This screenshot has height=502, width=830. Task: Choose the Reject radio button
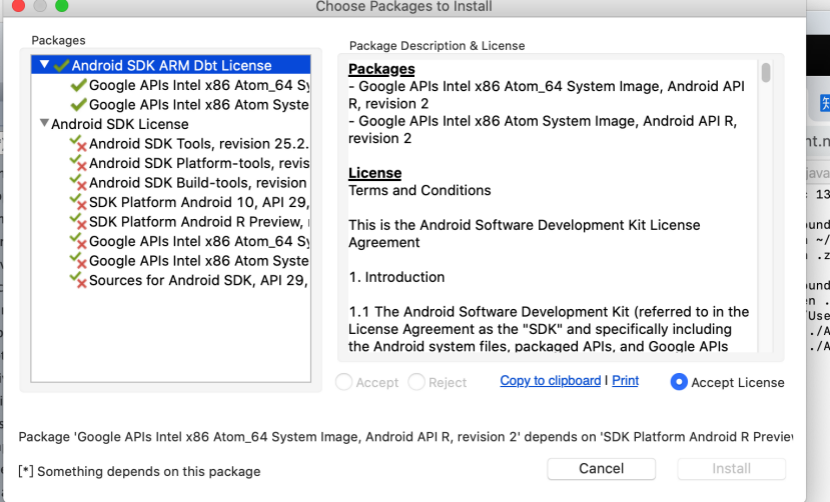(417, 382)
